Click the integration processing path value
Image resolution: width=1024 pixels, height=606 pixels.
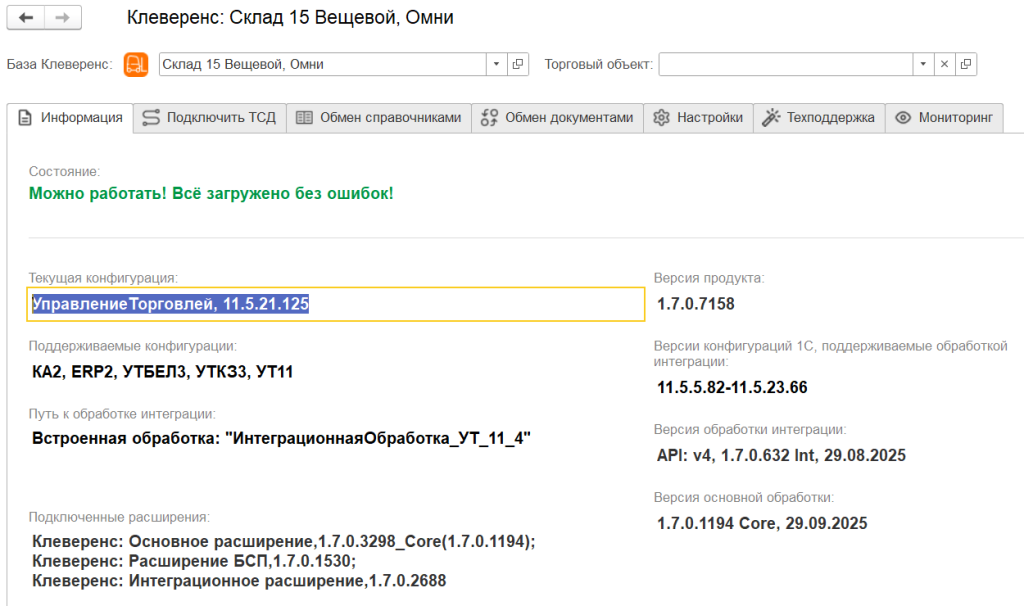pos(281,438)
